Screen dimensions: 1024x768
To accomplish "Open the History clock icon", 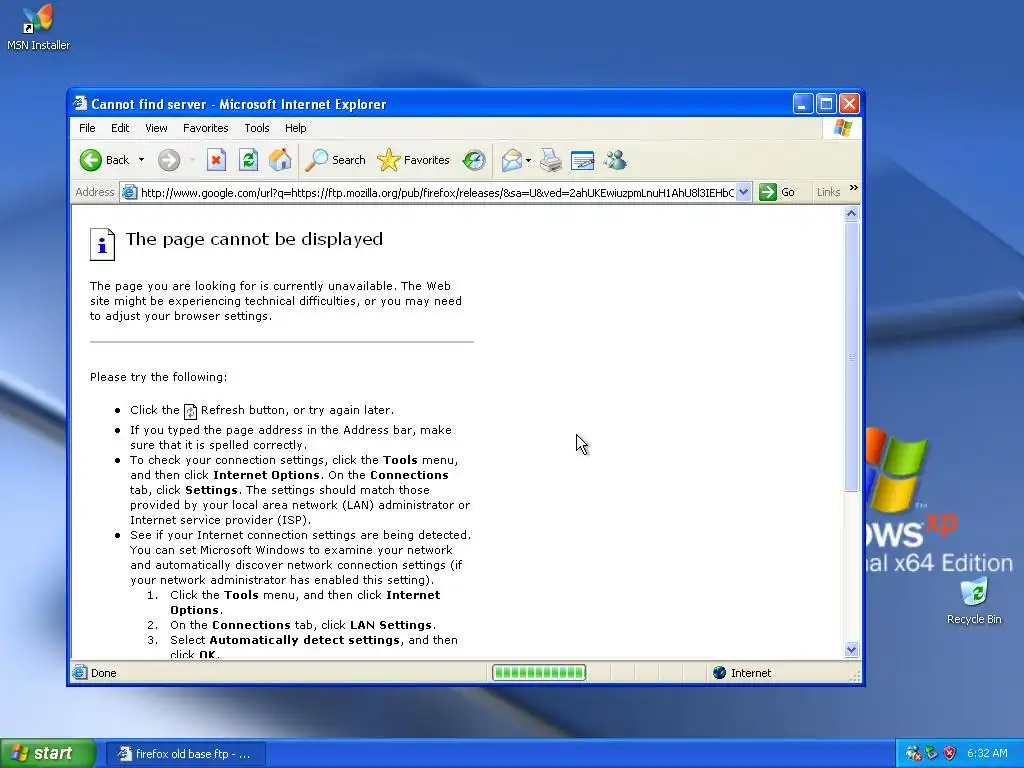I will click(x=473, y=160).
